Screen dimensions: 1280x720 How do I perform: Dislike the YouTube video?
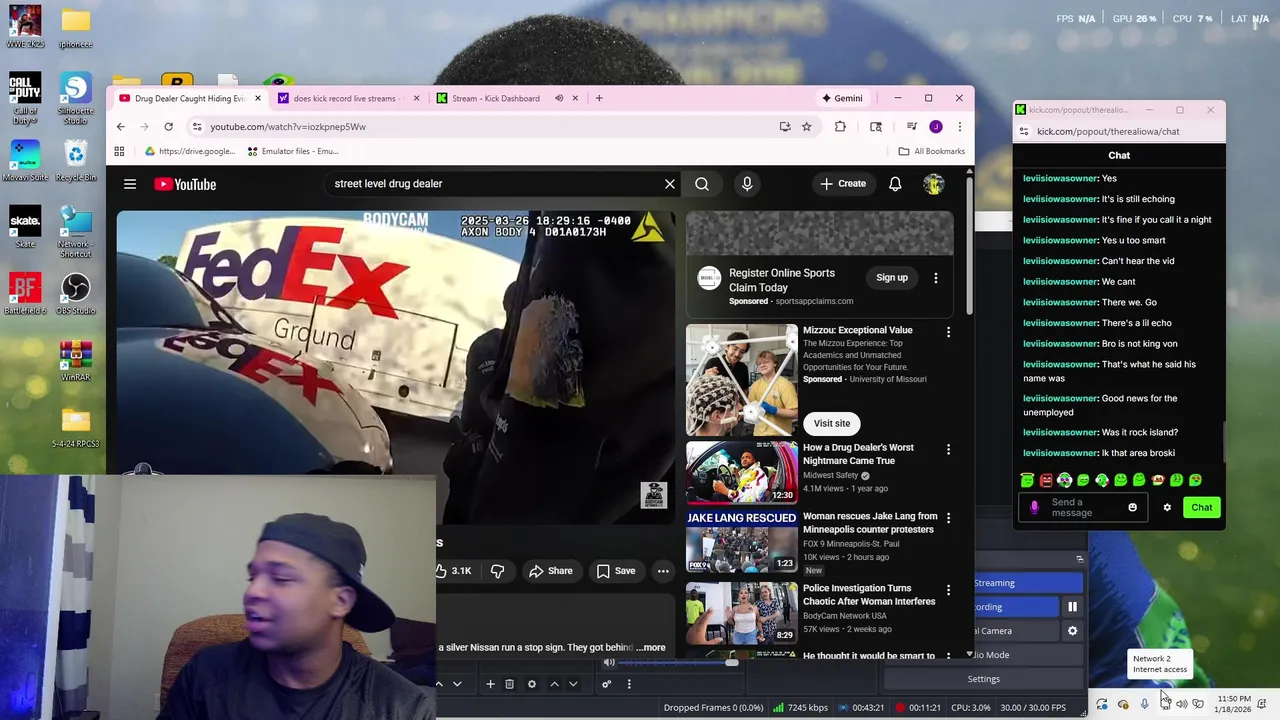pyautogui.click(x=497, y=571)
